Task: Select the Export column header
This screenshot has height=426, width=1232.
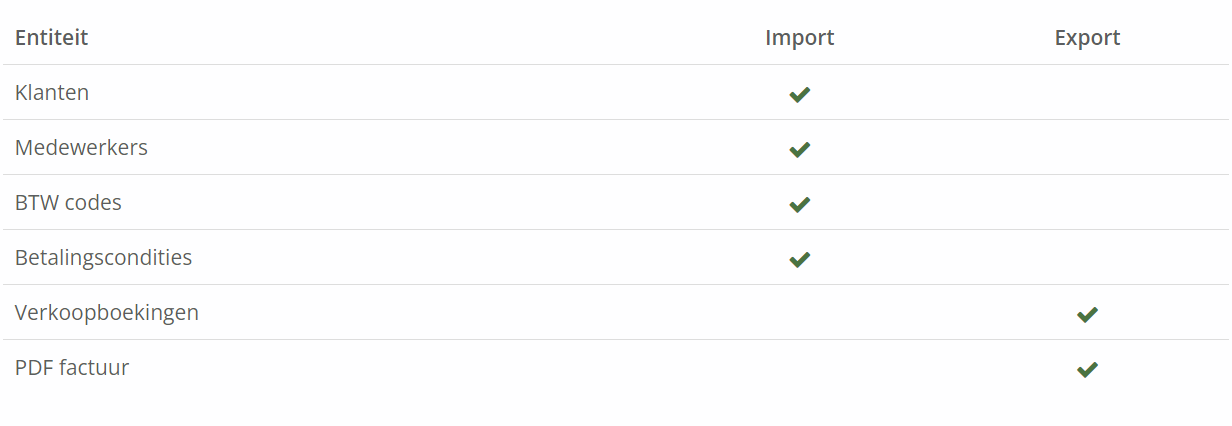Action: click(1087, 38)
